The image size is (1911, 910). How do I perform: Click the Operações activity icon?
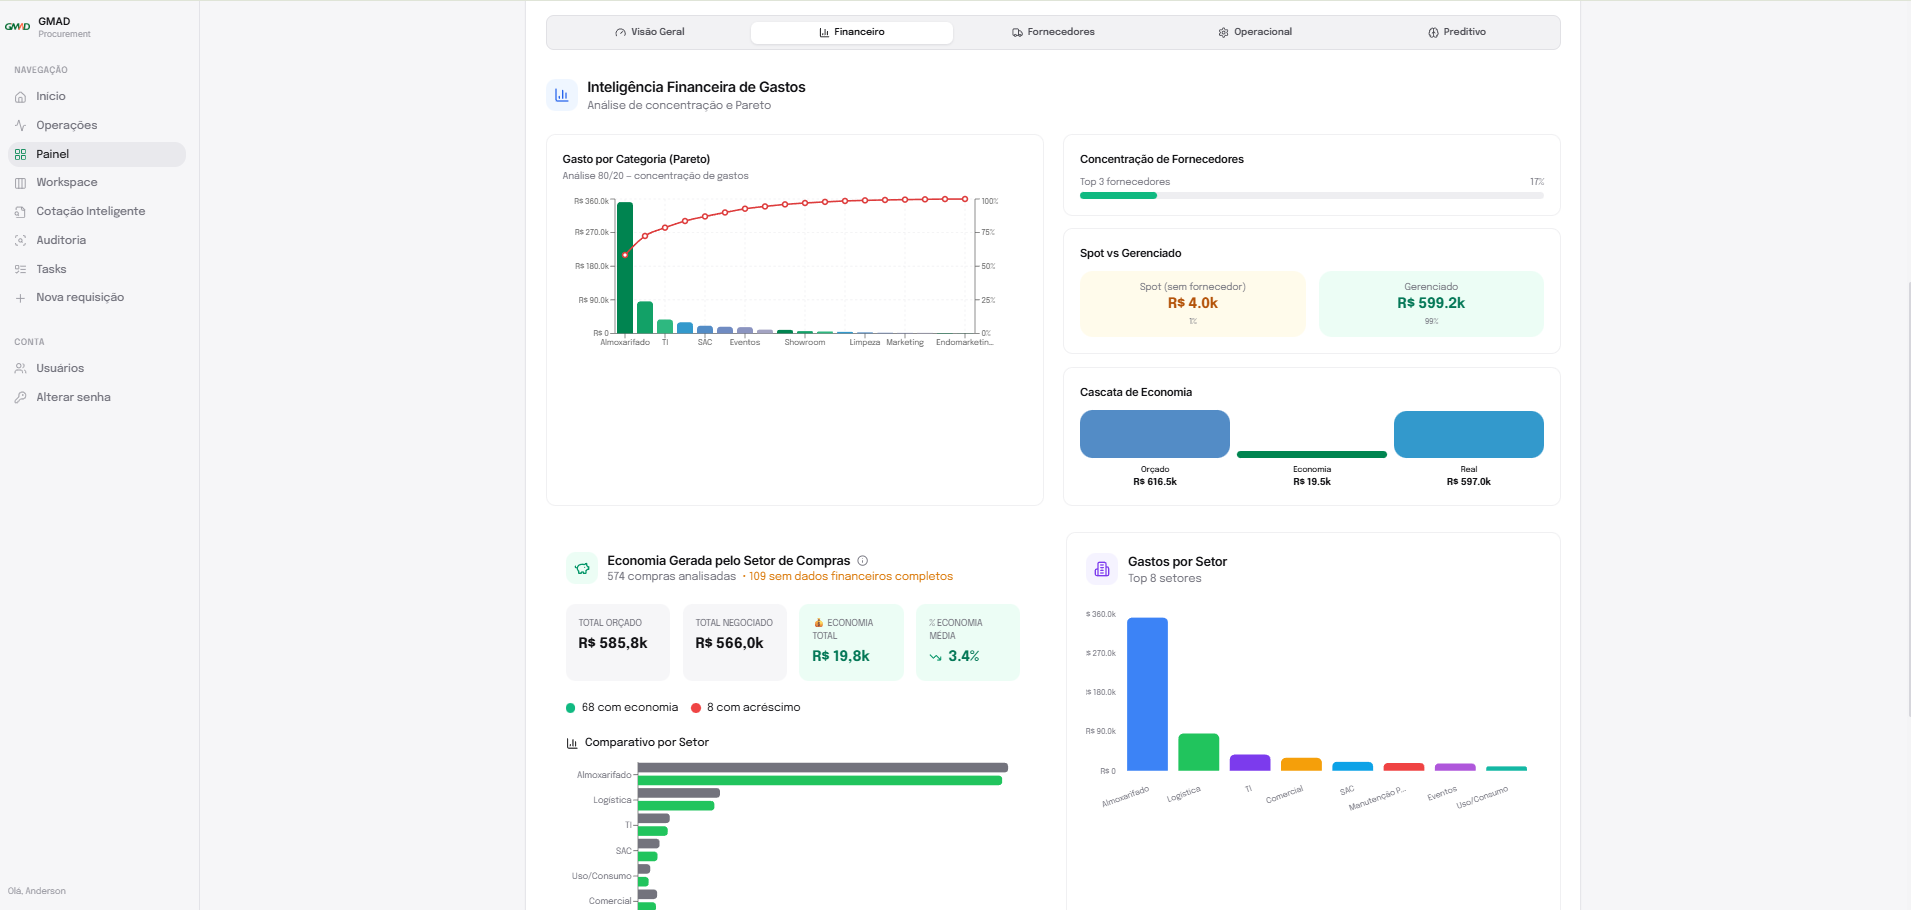[x=20, y=126]
